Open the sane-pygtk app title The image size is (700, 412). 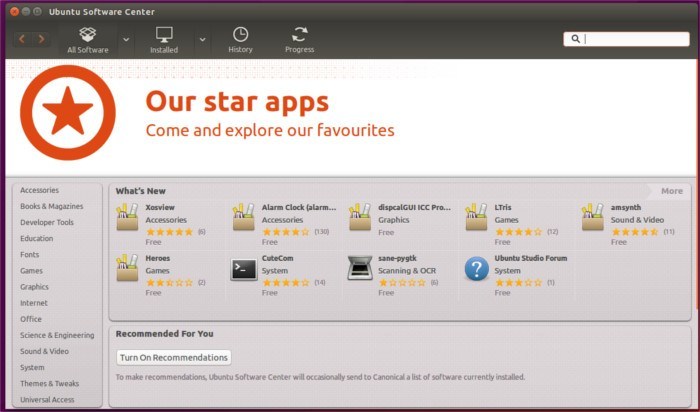point(397,258)
